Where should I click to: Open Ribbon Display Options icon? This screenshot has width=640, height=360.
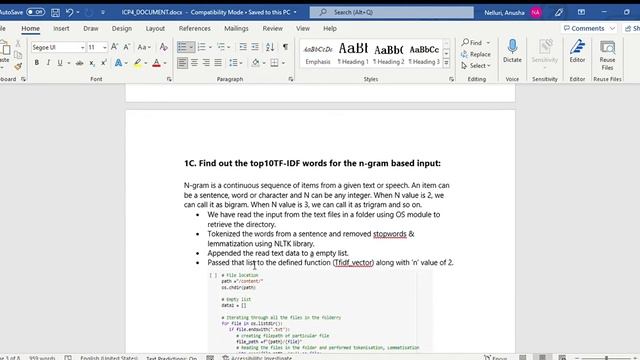(581, 13)
